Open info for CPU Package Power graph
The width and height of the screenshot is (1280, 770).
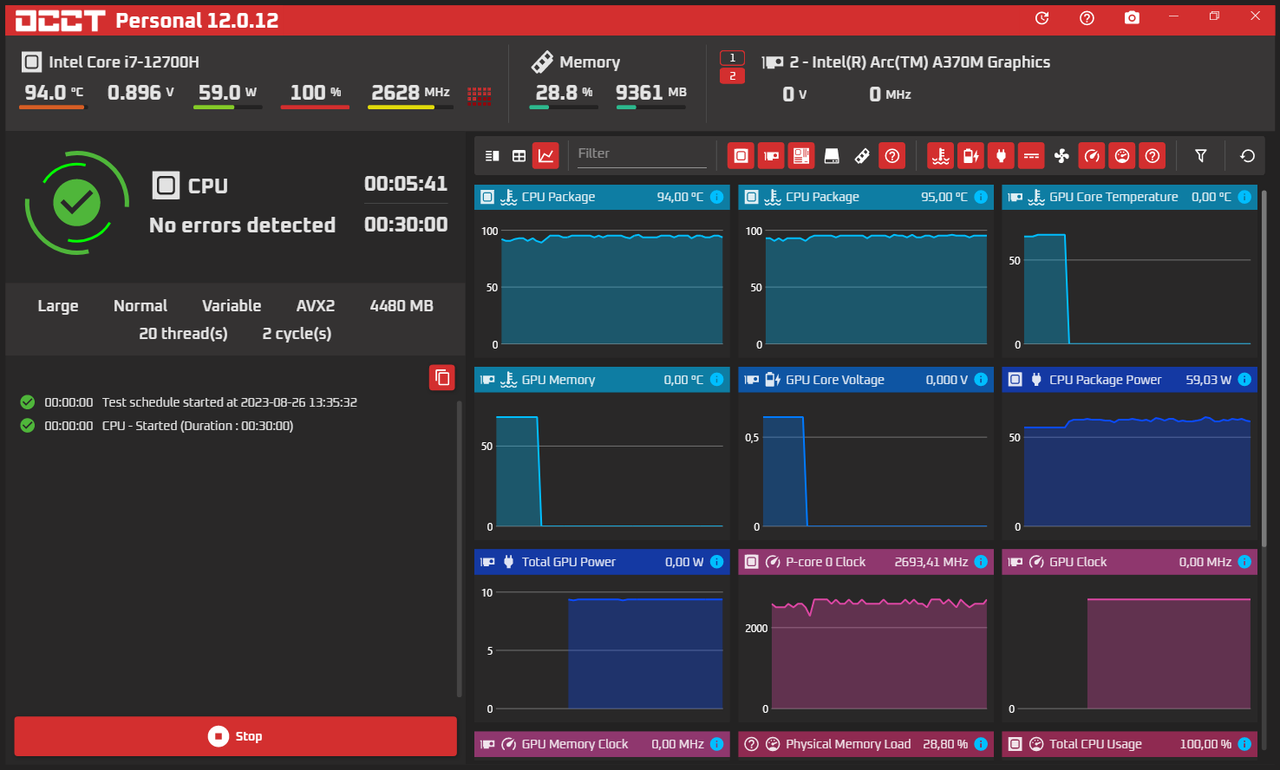[x=1244, y=380]
